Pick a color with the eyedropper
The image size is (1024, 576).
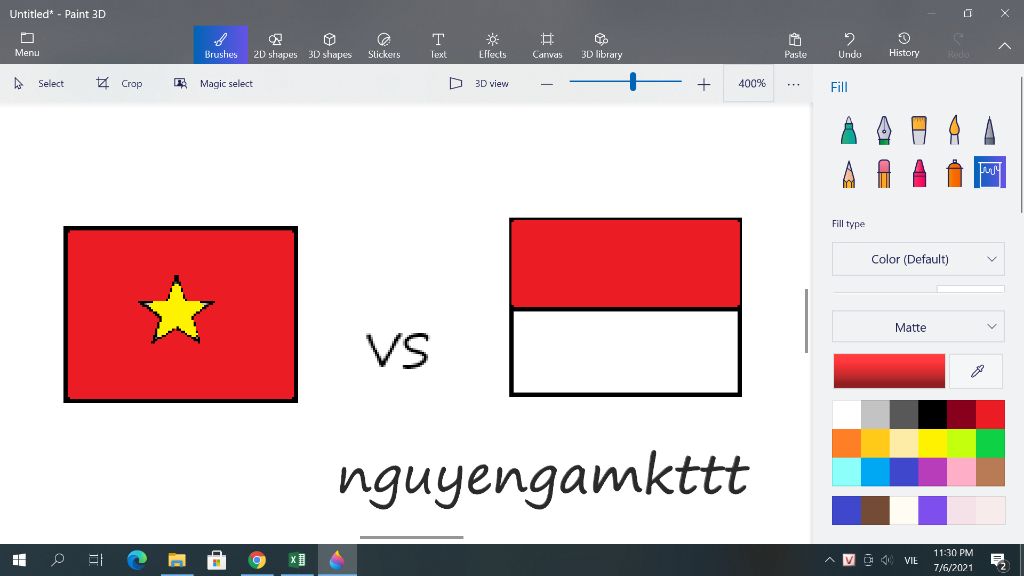pos(976,372)
